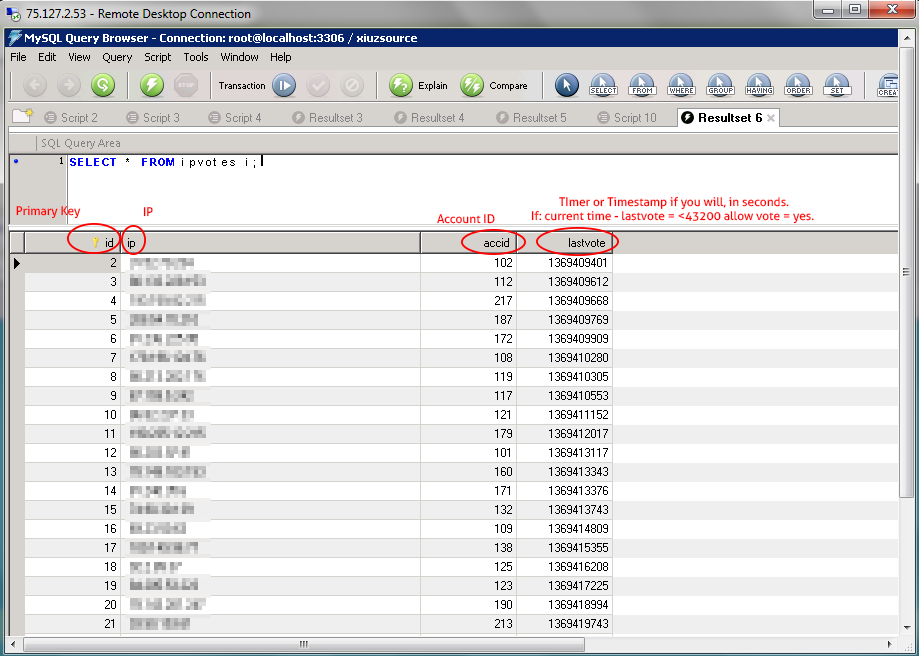Sort by the lastvote column header
Image resolution: width=919 pixels, height=656 pixels.
point(564,243)
